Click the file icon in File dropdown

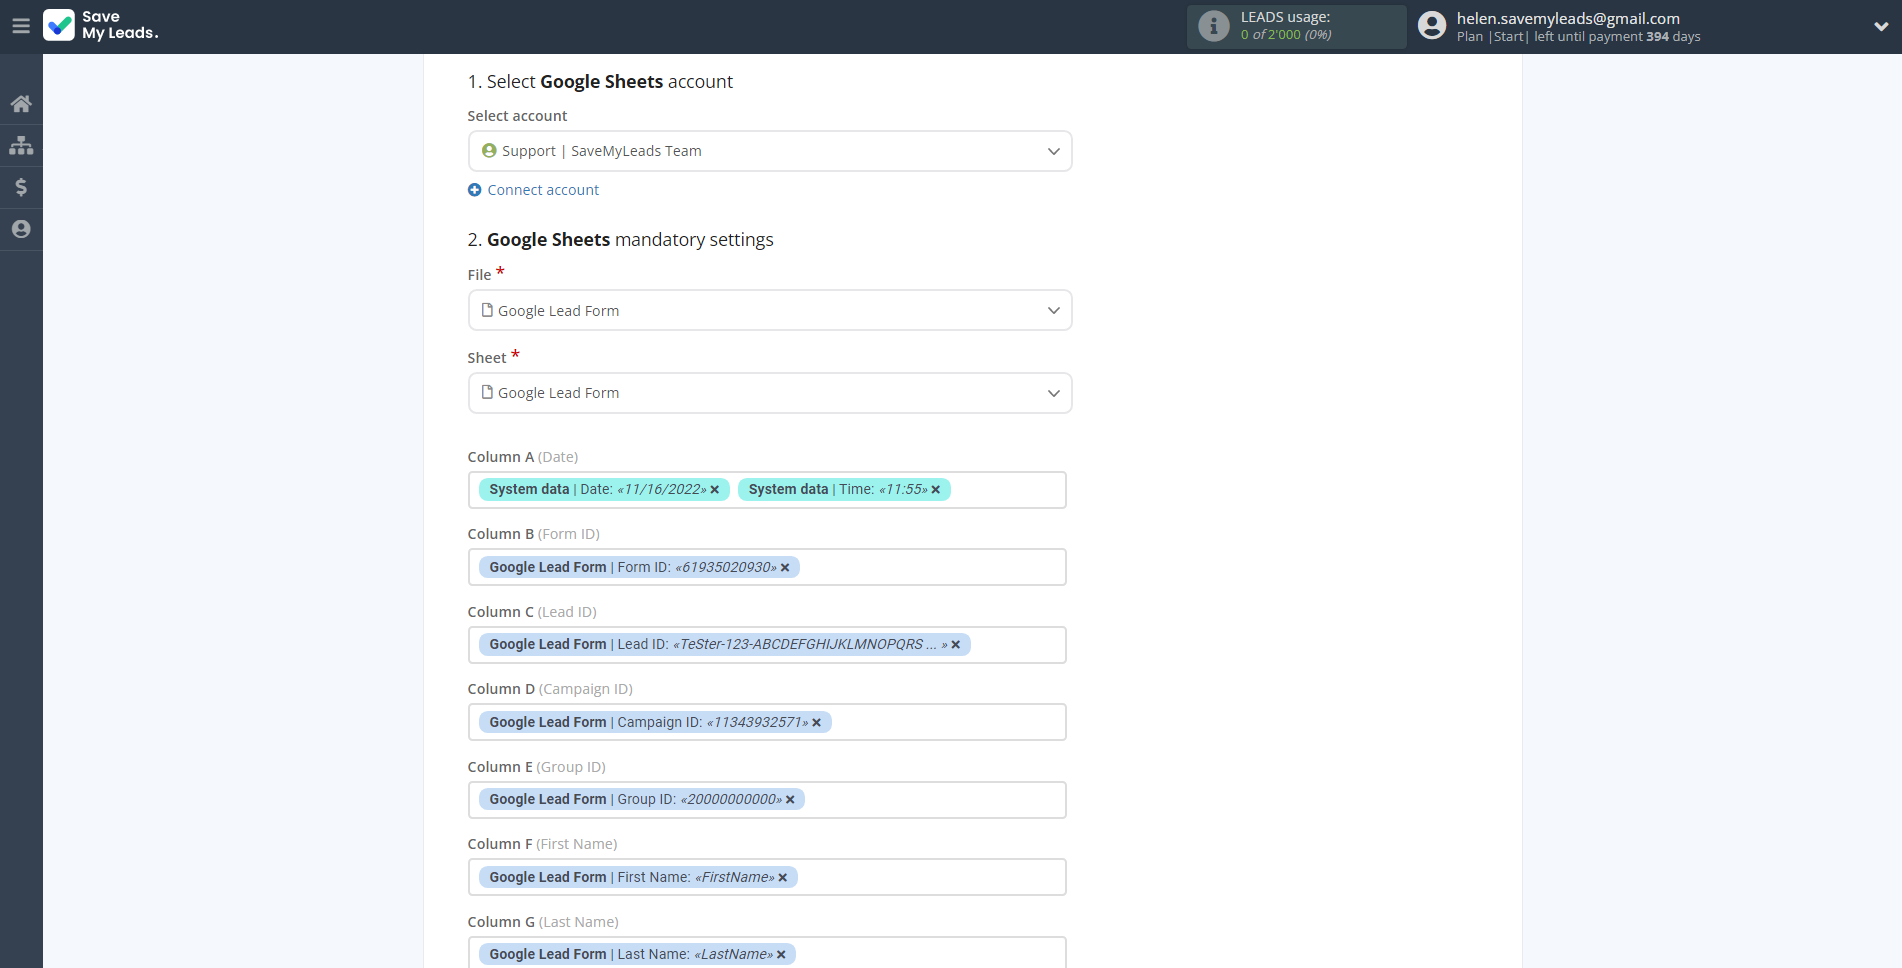[488, 310]
